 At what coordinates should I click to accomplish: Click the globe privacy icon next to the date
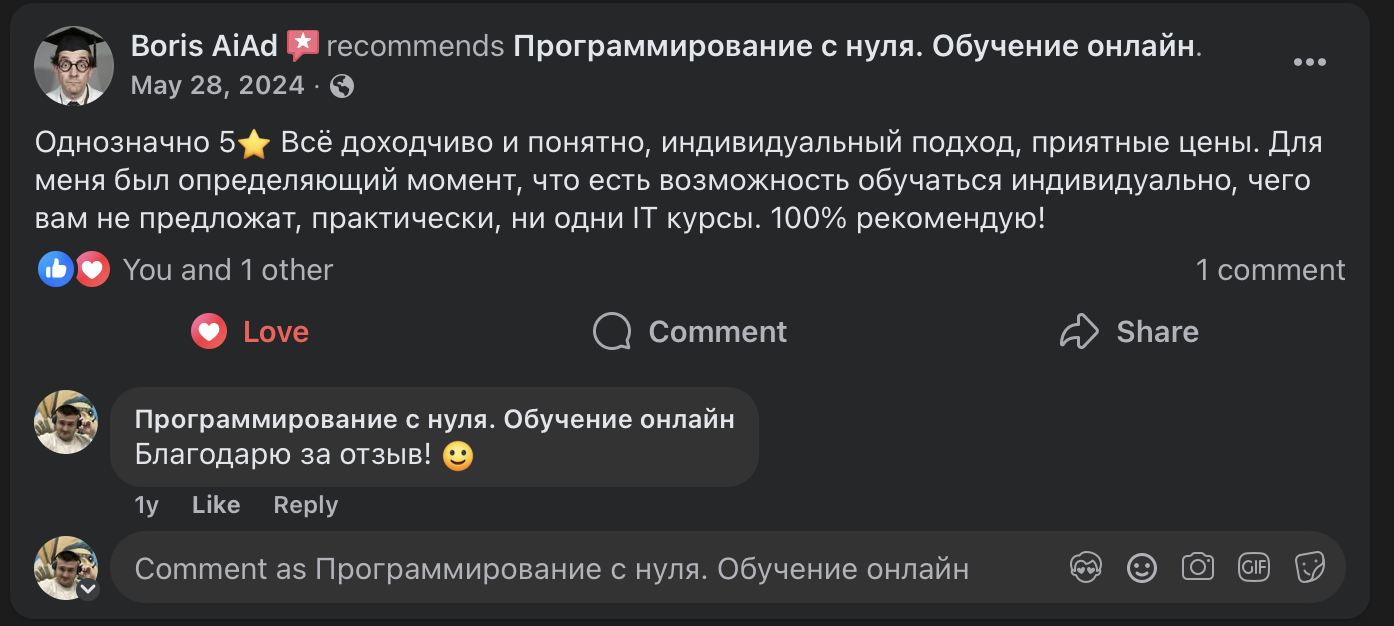pyautogui.click(x=342, y=86)
